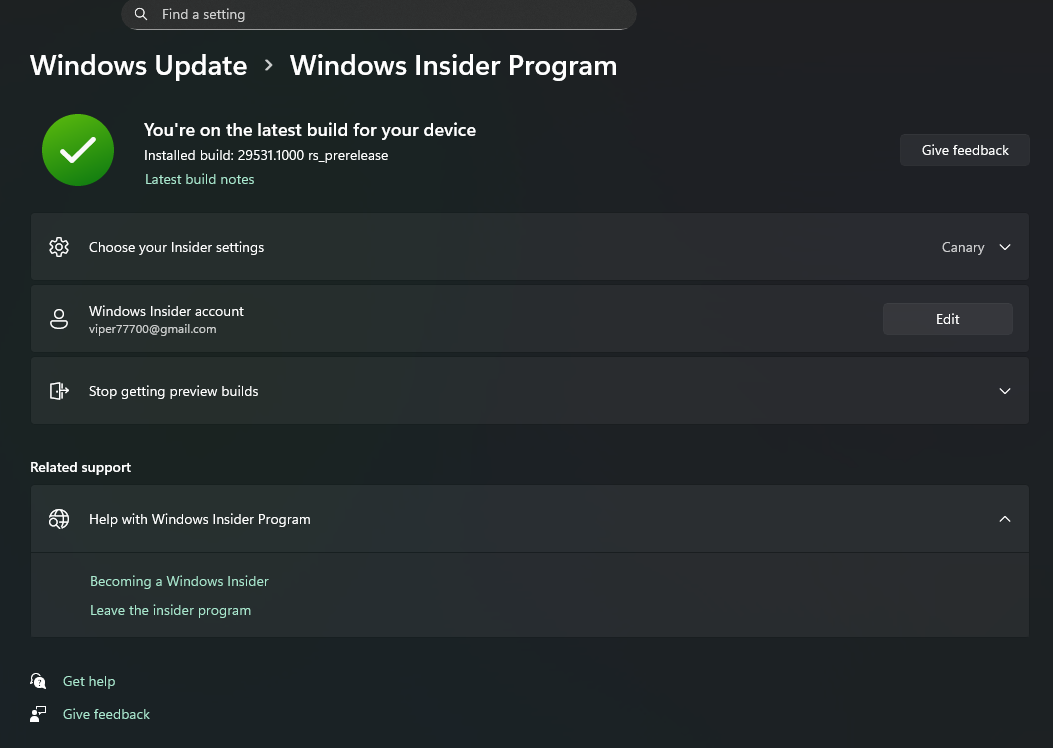Collapse Help with Windows Insider Program
The image size is (1053, 748).
[529, 519]
